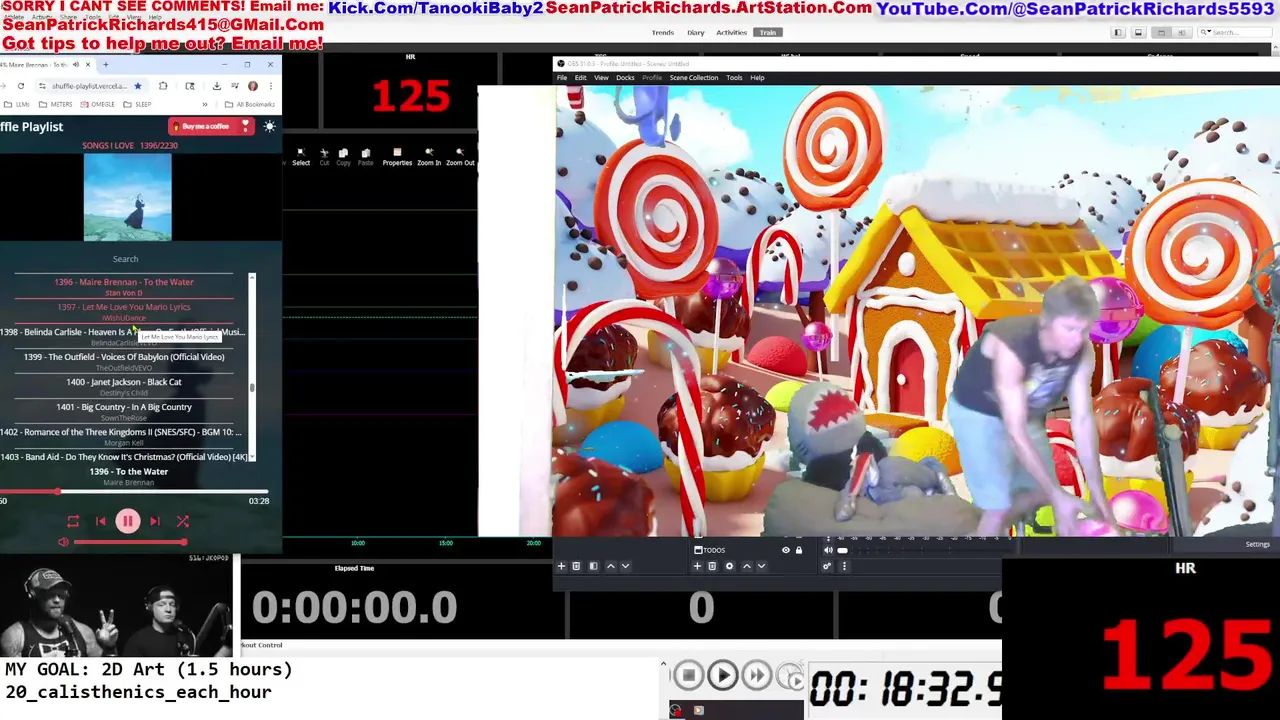Play 1398 - Belinda Carlisle Heaven track
The image size is (1280, 720).
(122, 336)
